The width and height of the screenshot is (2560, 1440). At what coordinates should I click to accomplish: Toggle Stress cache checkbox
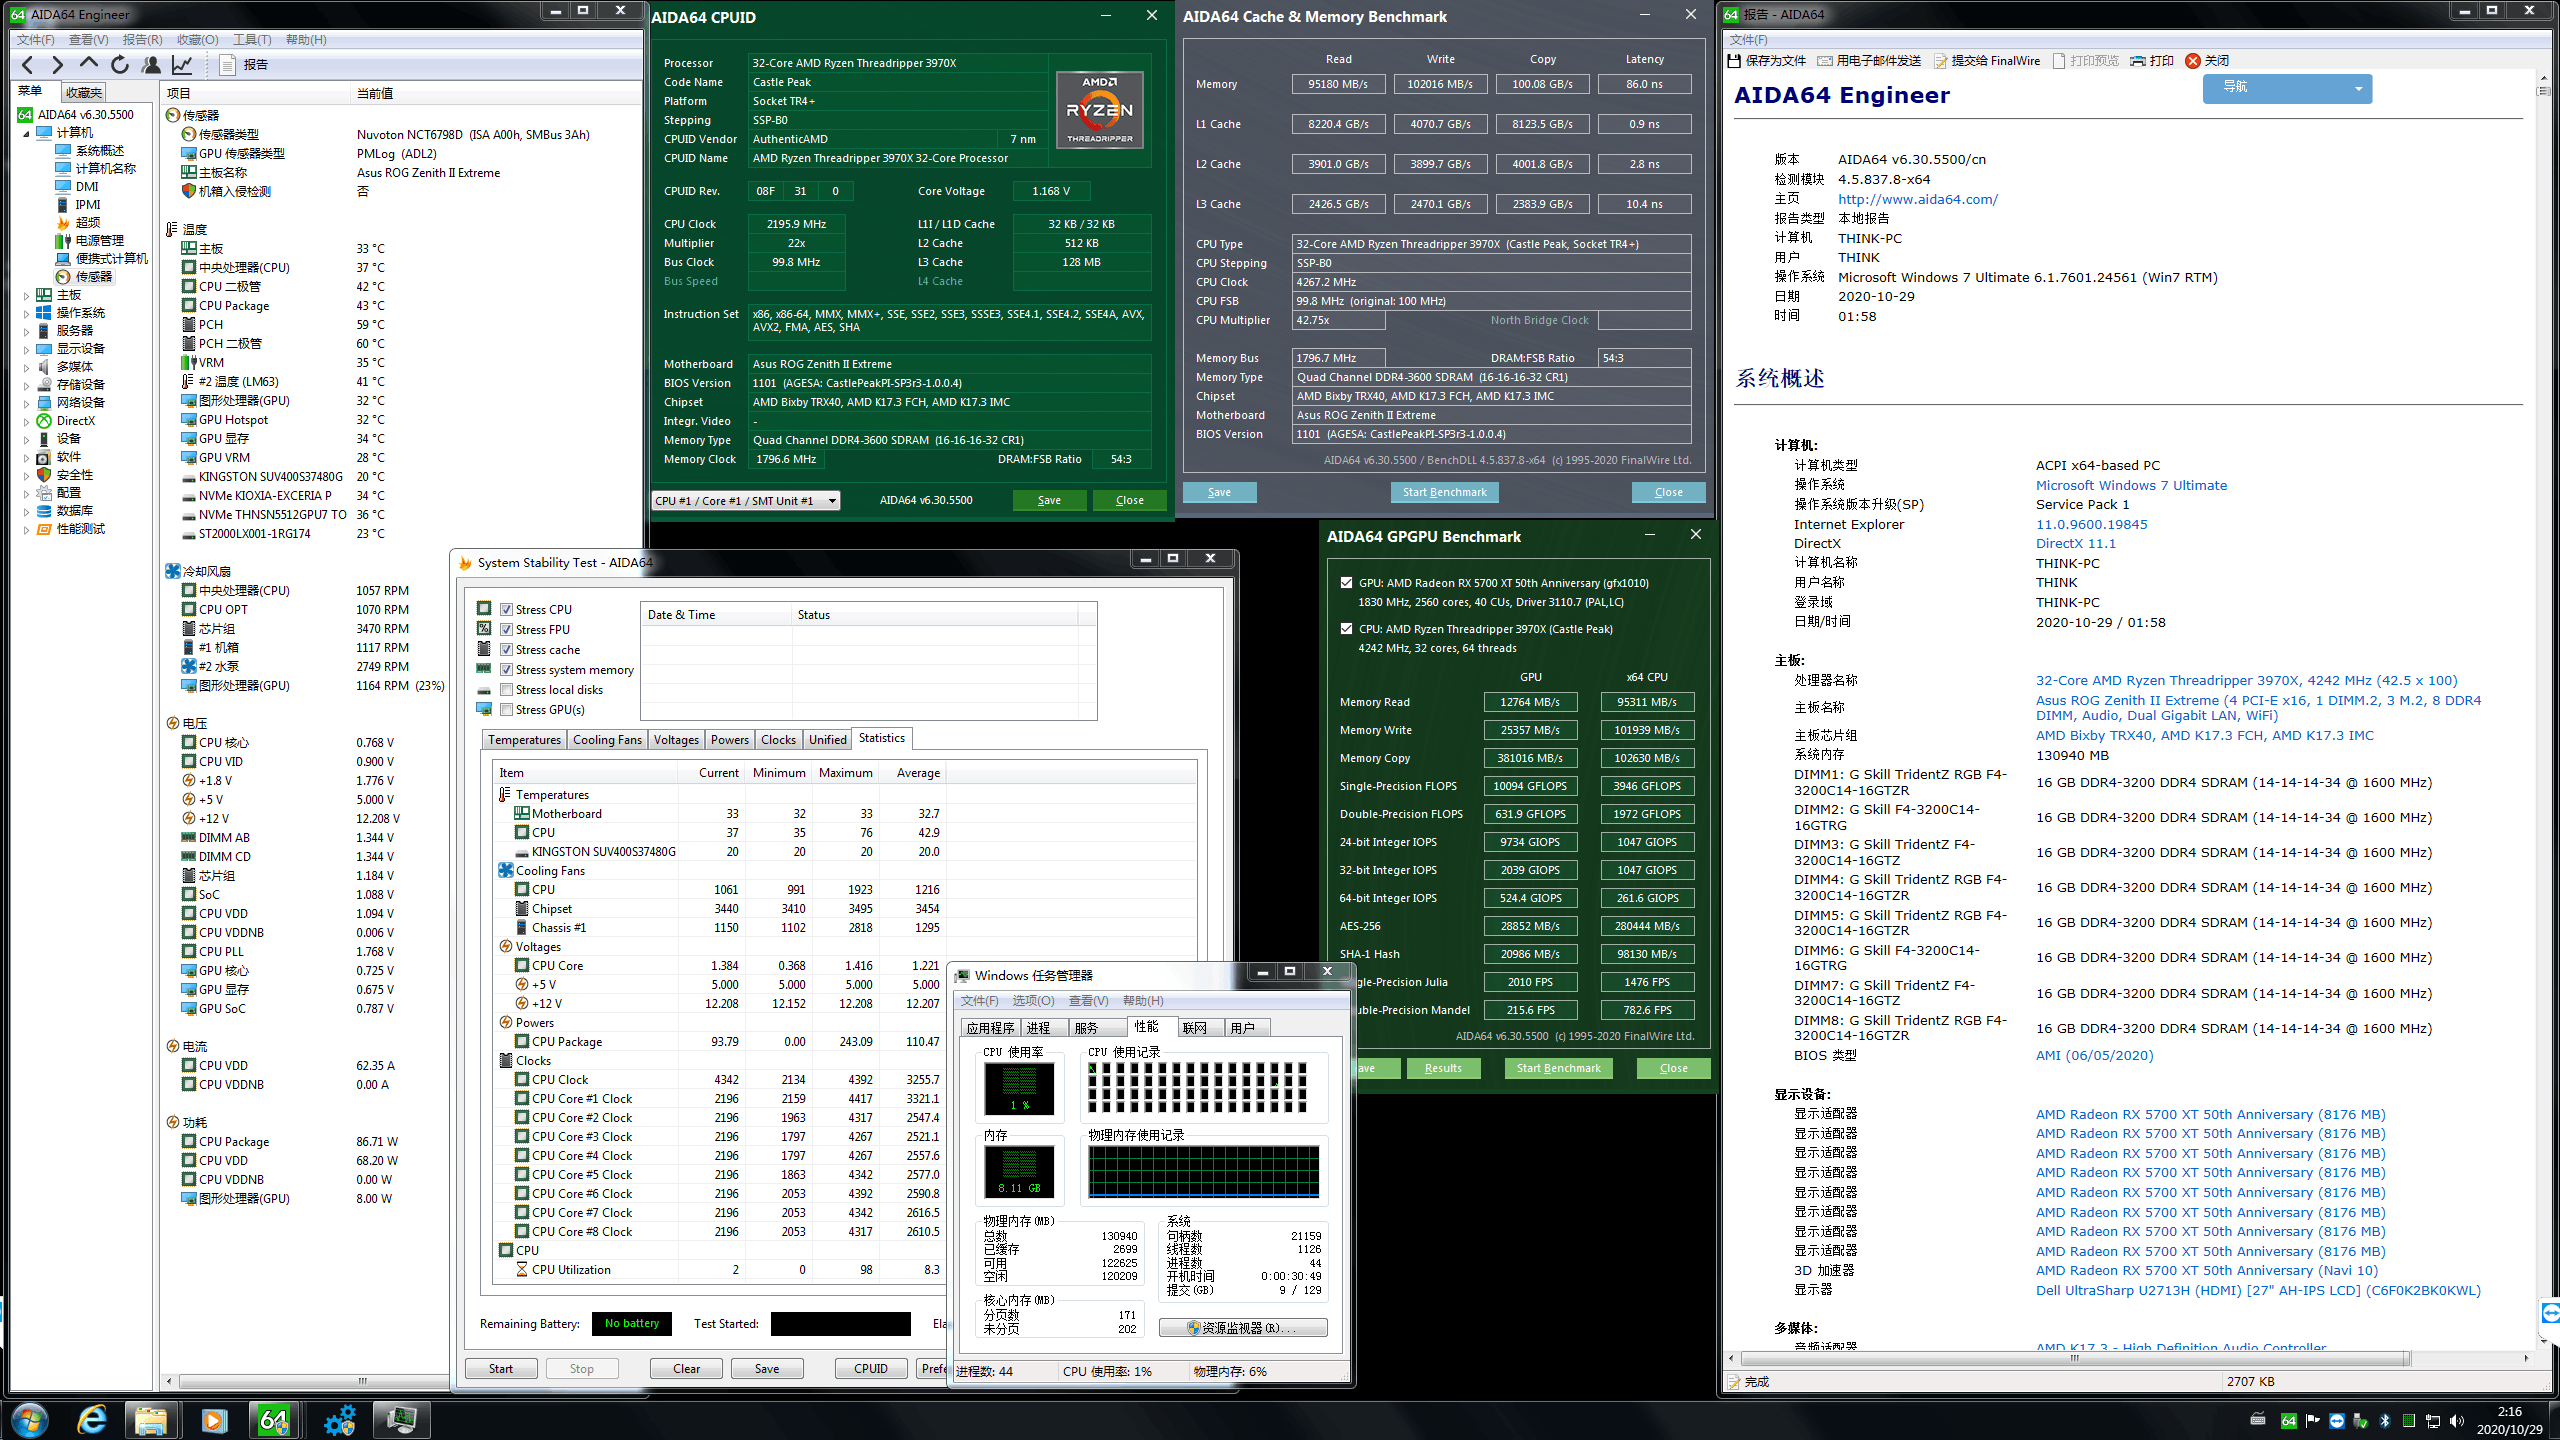coord(507,649)
